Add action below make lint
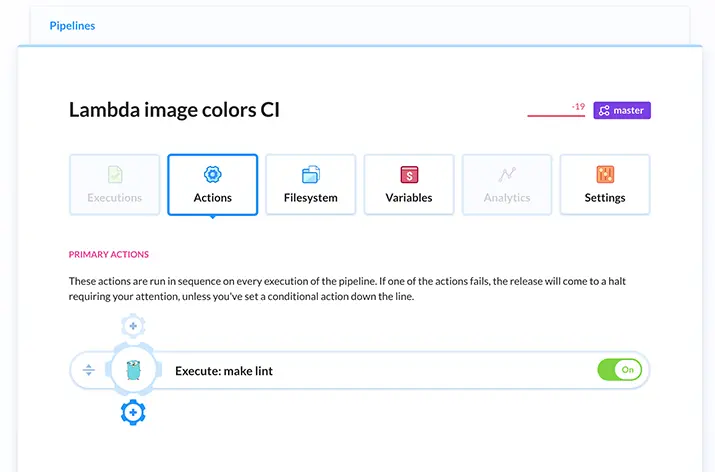 [x=133, y=412]
